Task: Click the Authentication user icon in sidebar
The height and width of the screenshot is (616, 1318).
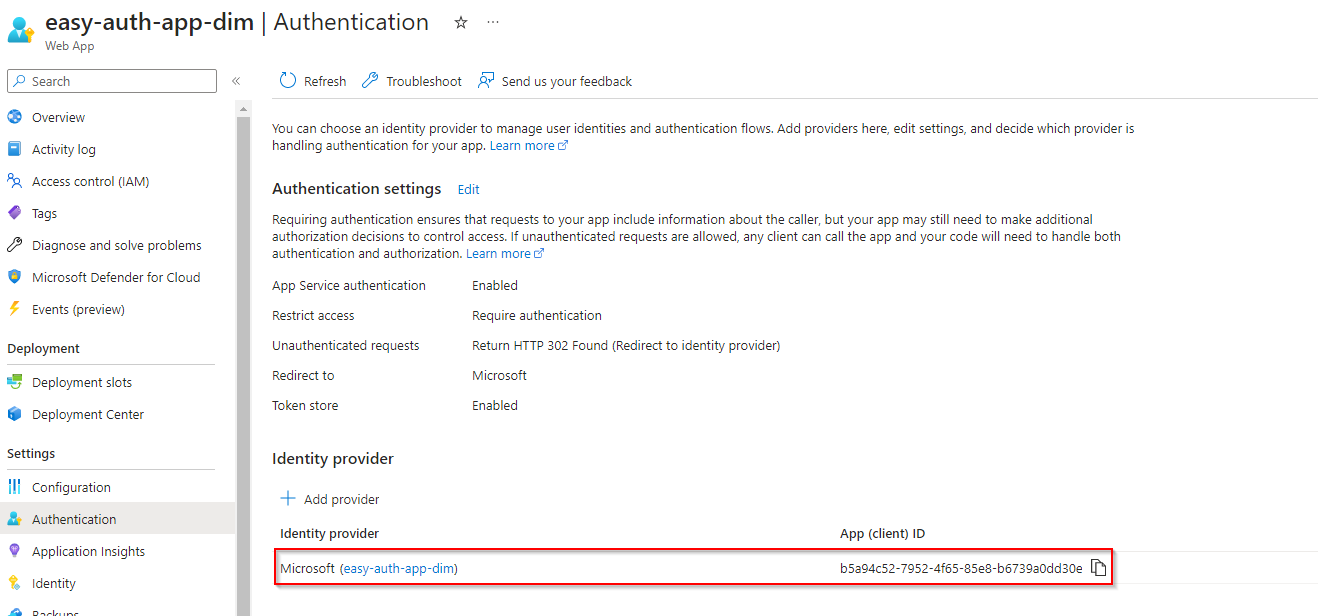Action: [x=14, y=519]
